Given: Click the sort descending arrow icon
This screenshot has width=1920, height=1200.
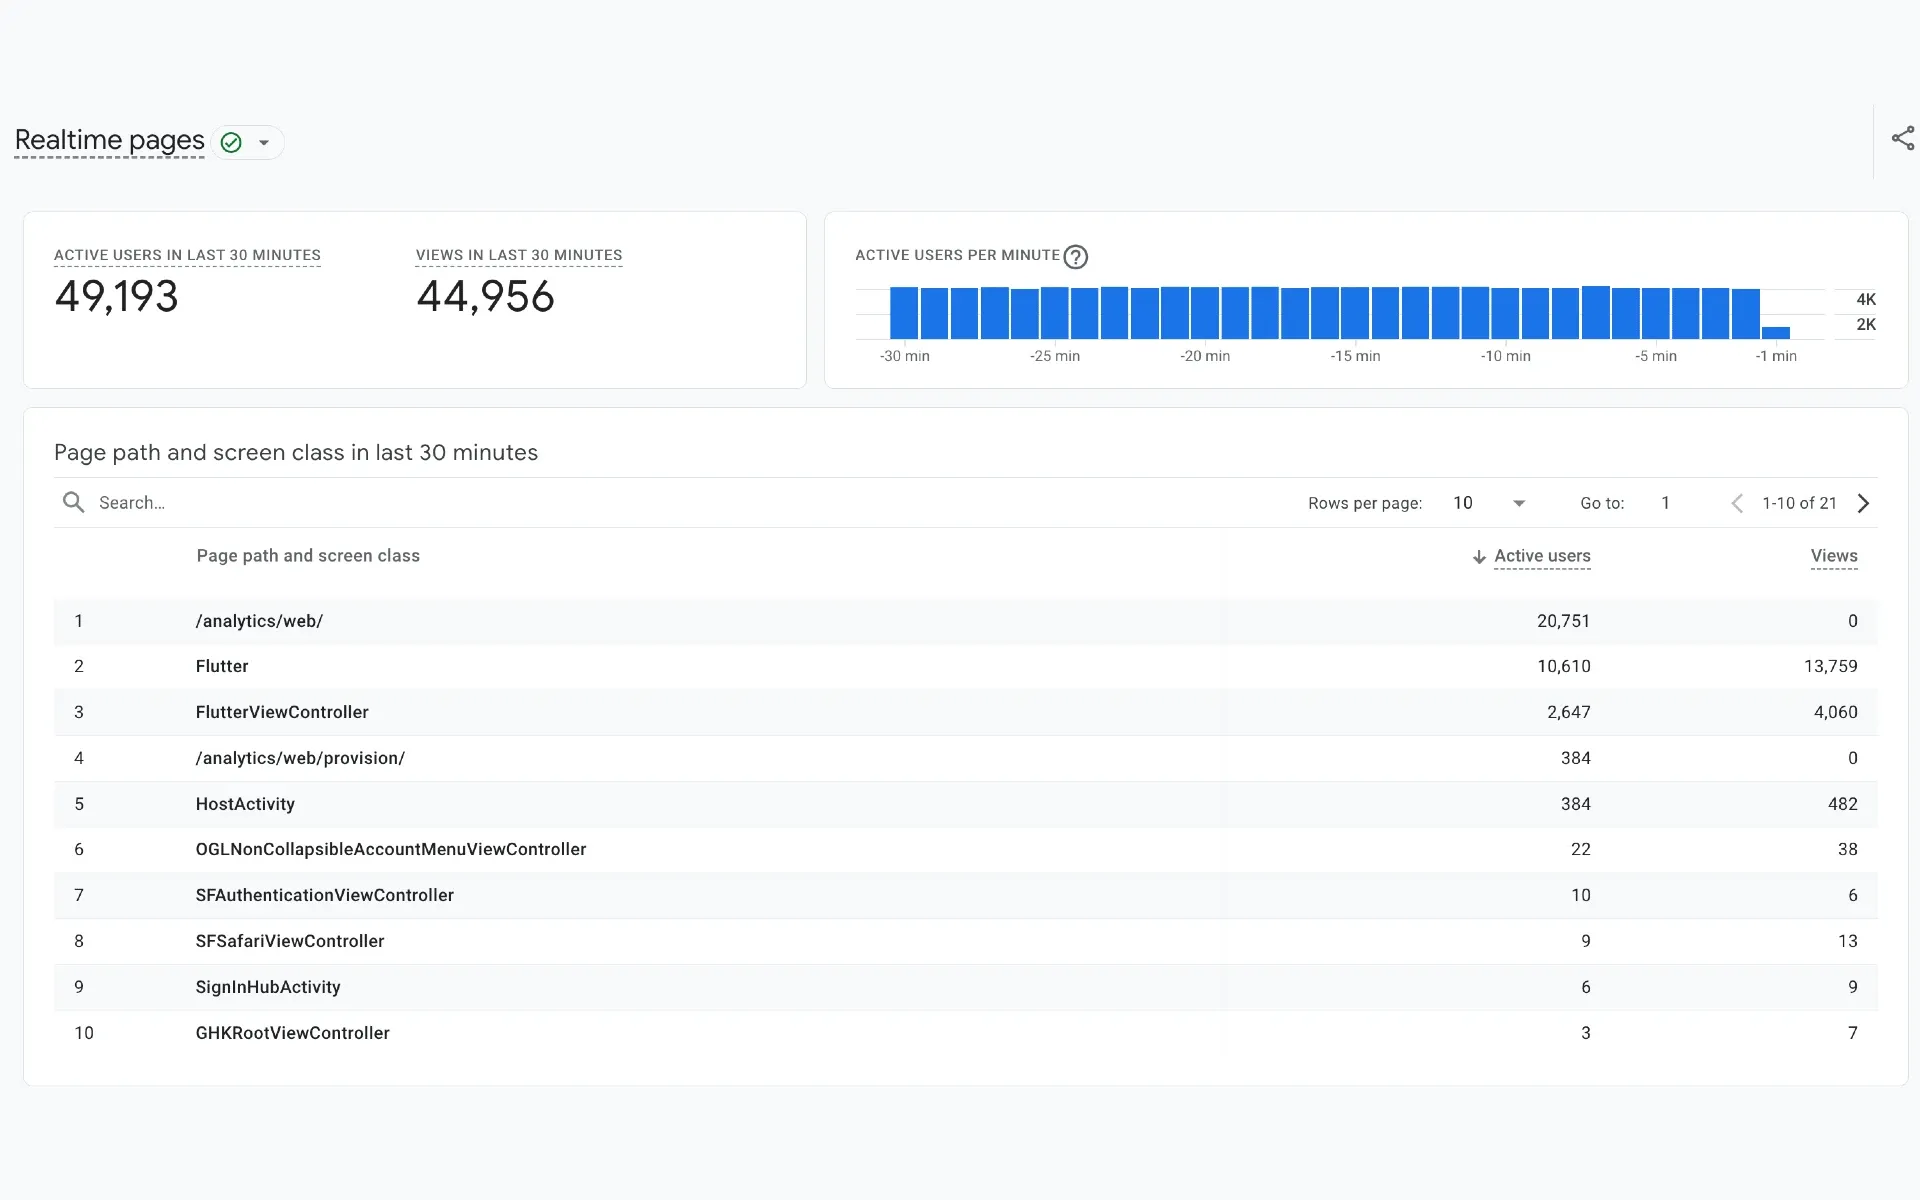Looking at the screenshot, I should pos(1479,557).
